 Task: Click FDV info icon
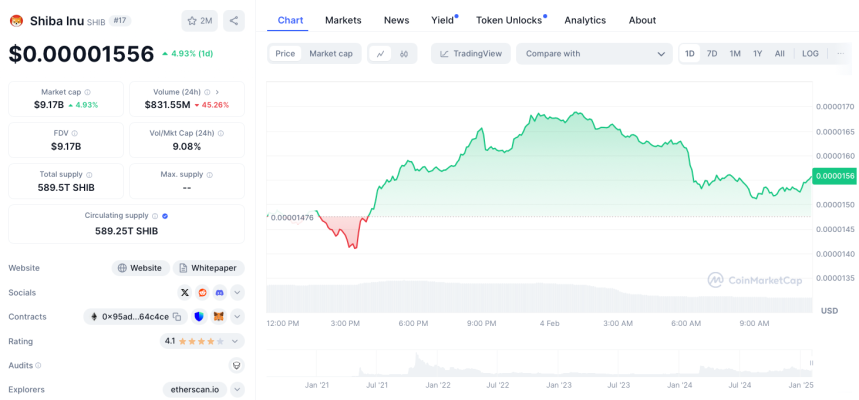[75, 133]
